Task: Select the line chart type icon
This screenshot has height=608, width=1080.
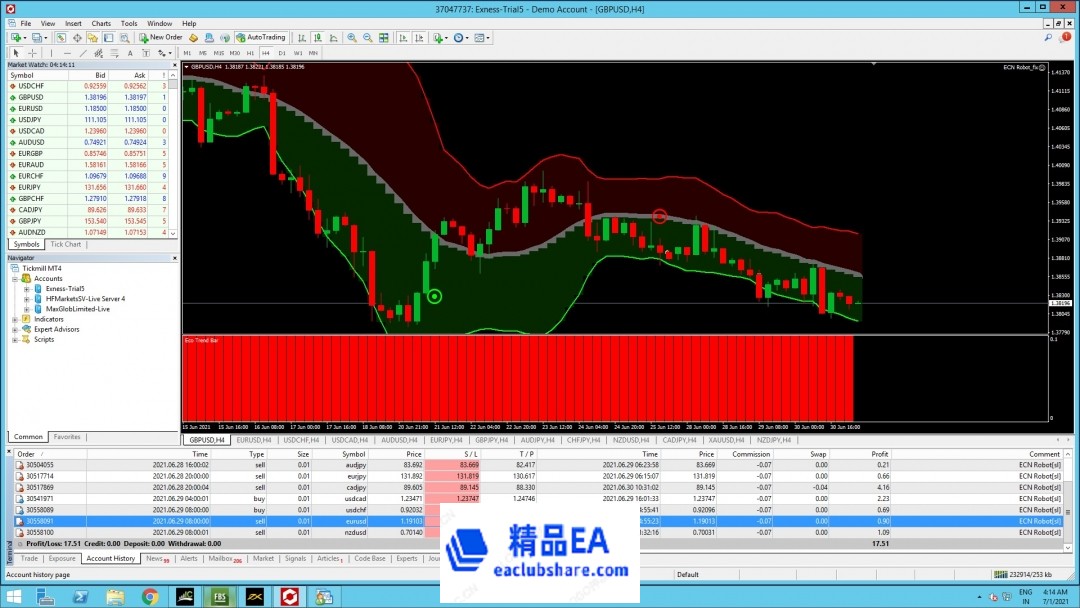Action: tap(333, 38)
